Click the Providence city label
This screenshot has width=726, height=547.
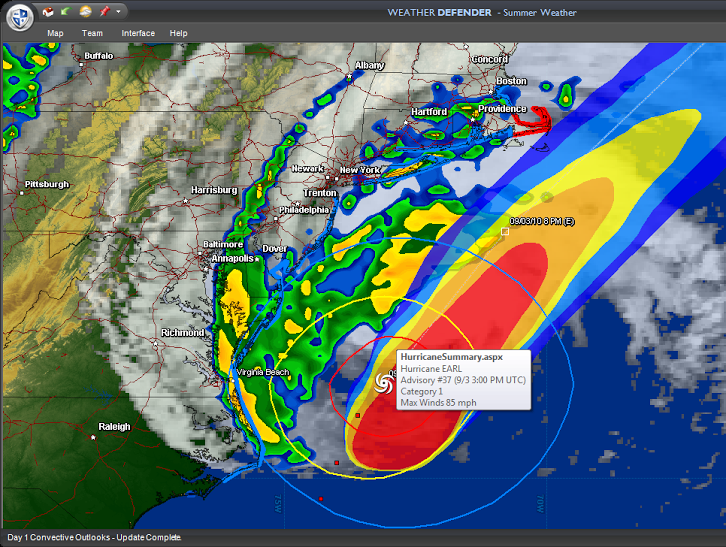pos(502,109)
